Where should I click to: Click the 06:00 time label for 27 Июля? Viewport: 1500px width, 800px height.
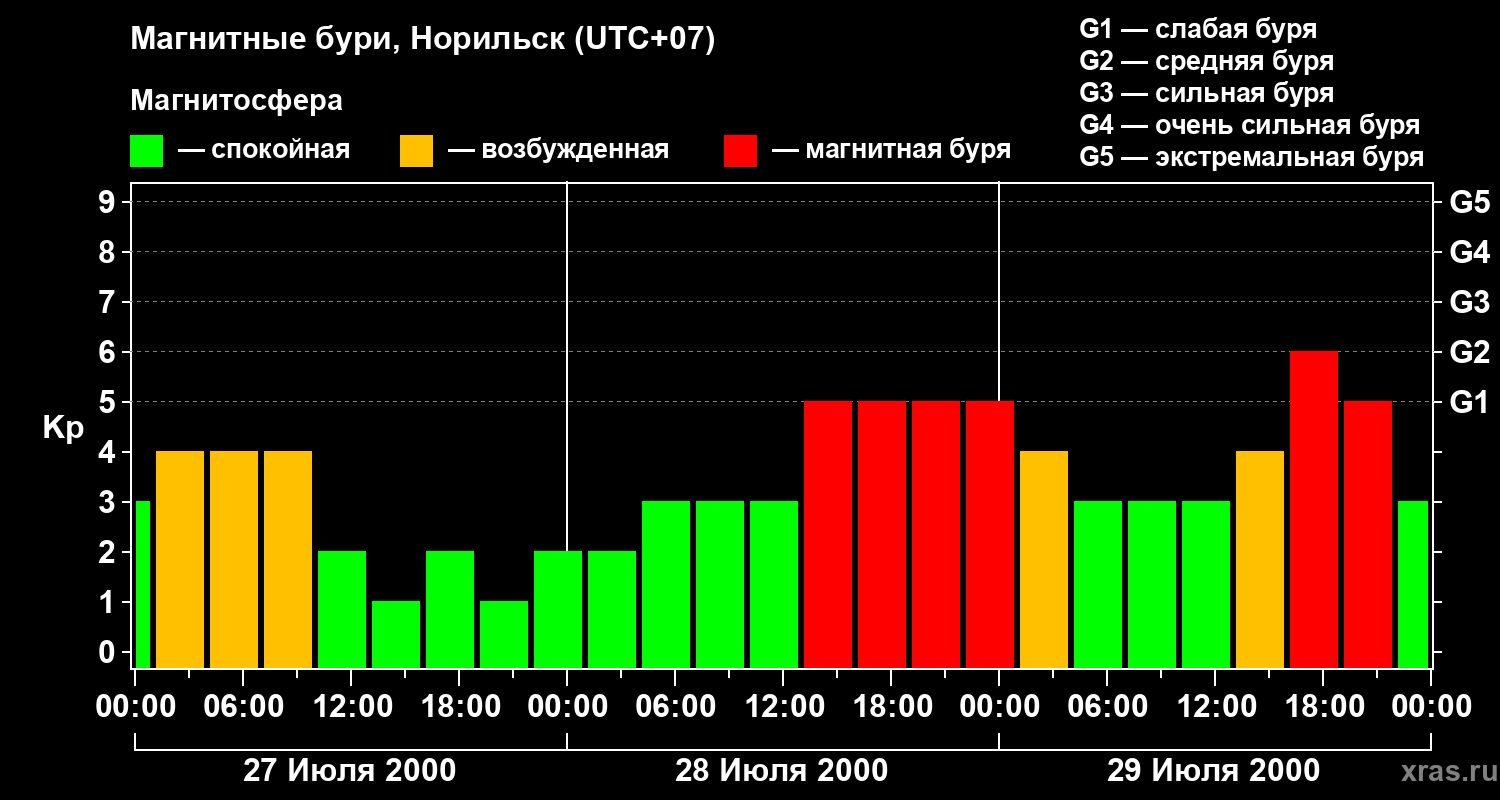coord(243,707)
